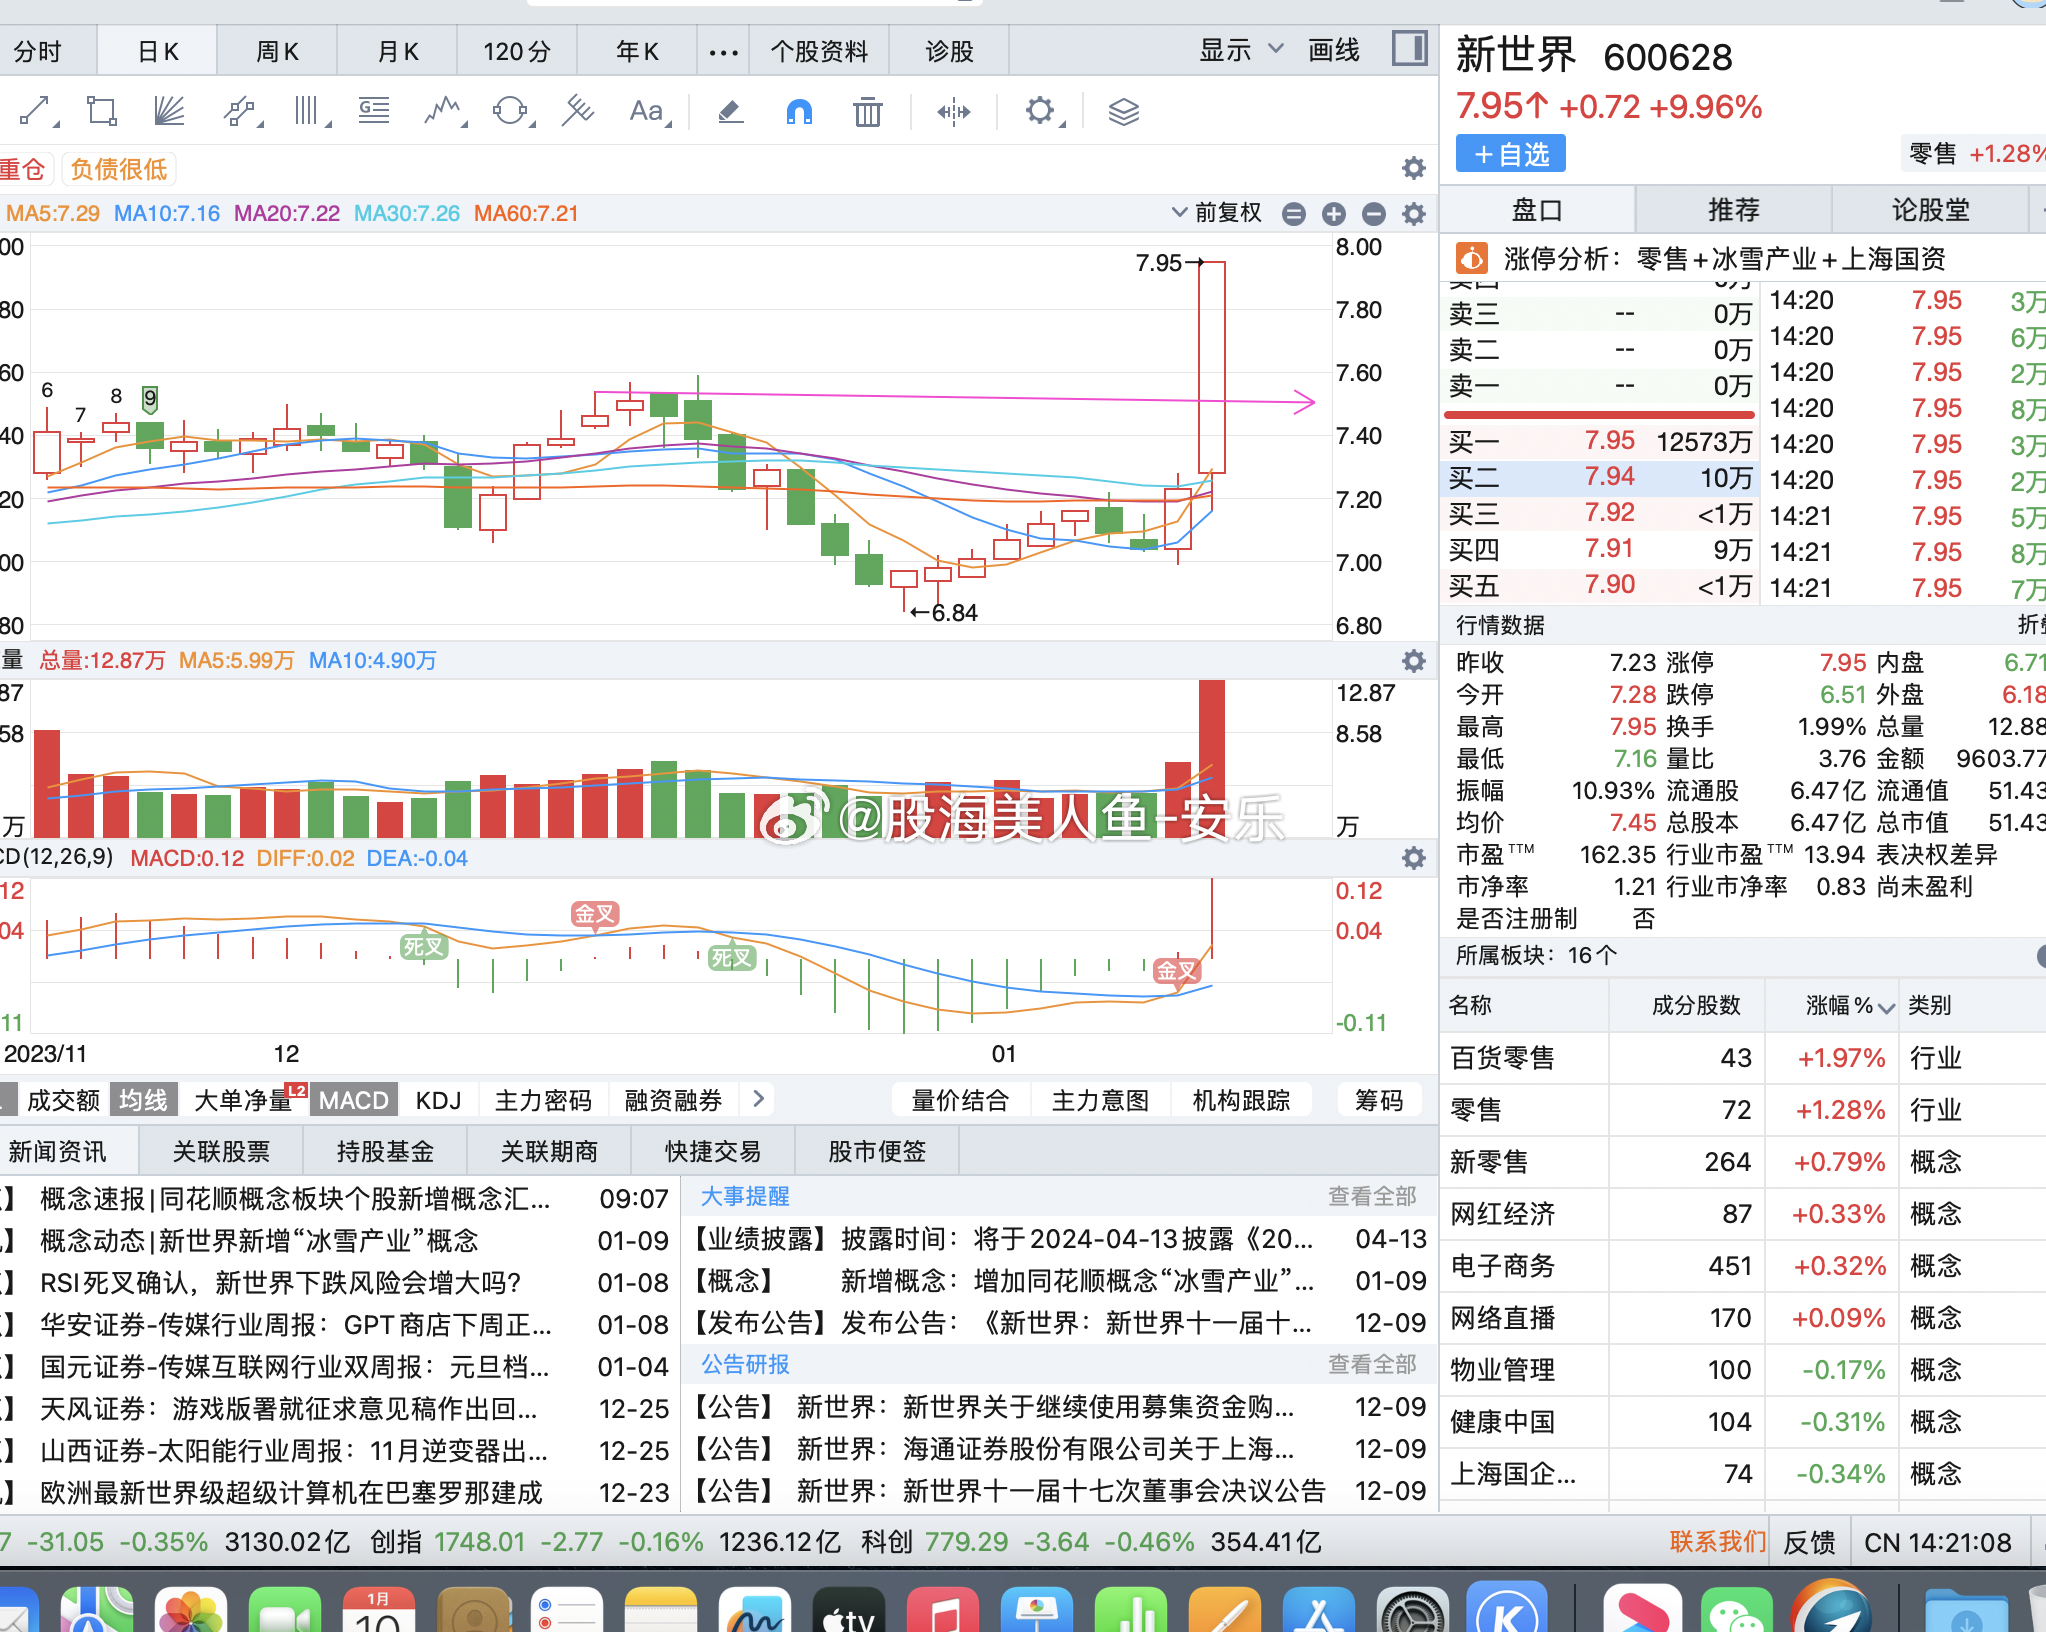
Task: Switch on the MACD indicator view
Action: click(x=353, y=1099)
